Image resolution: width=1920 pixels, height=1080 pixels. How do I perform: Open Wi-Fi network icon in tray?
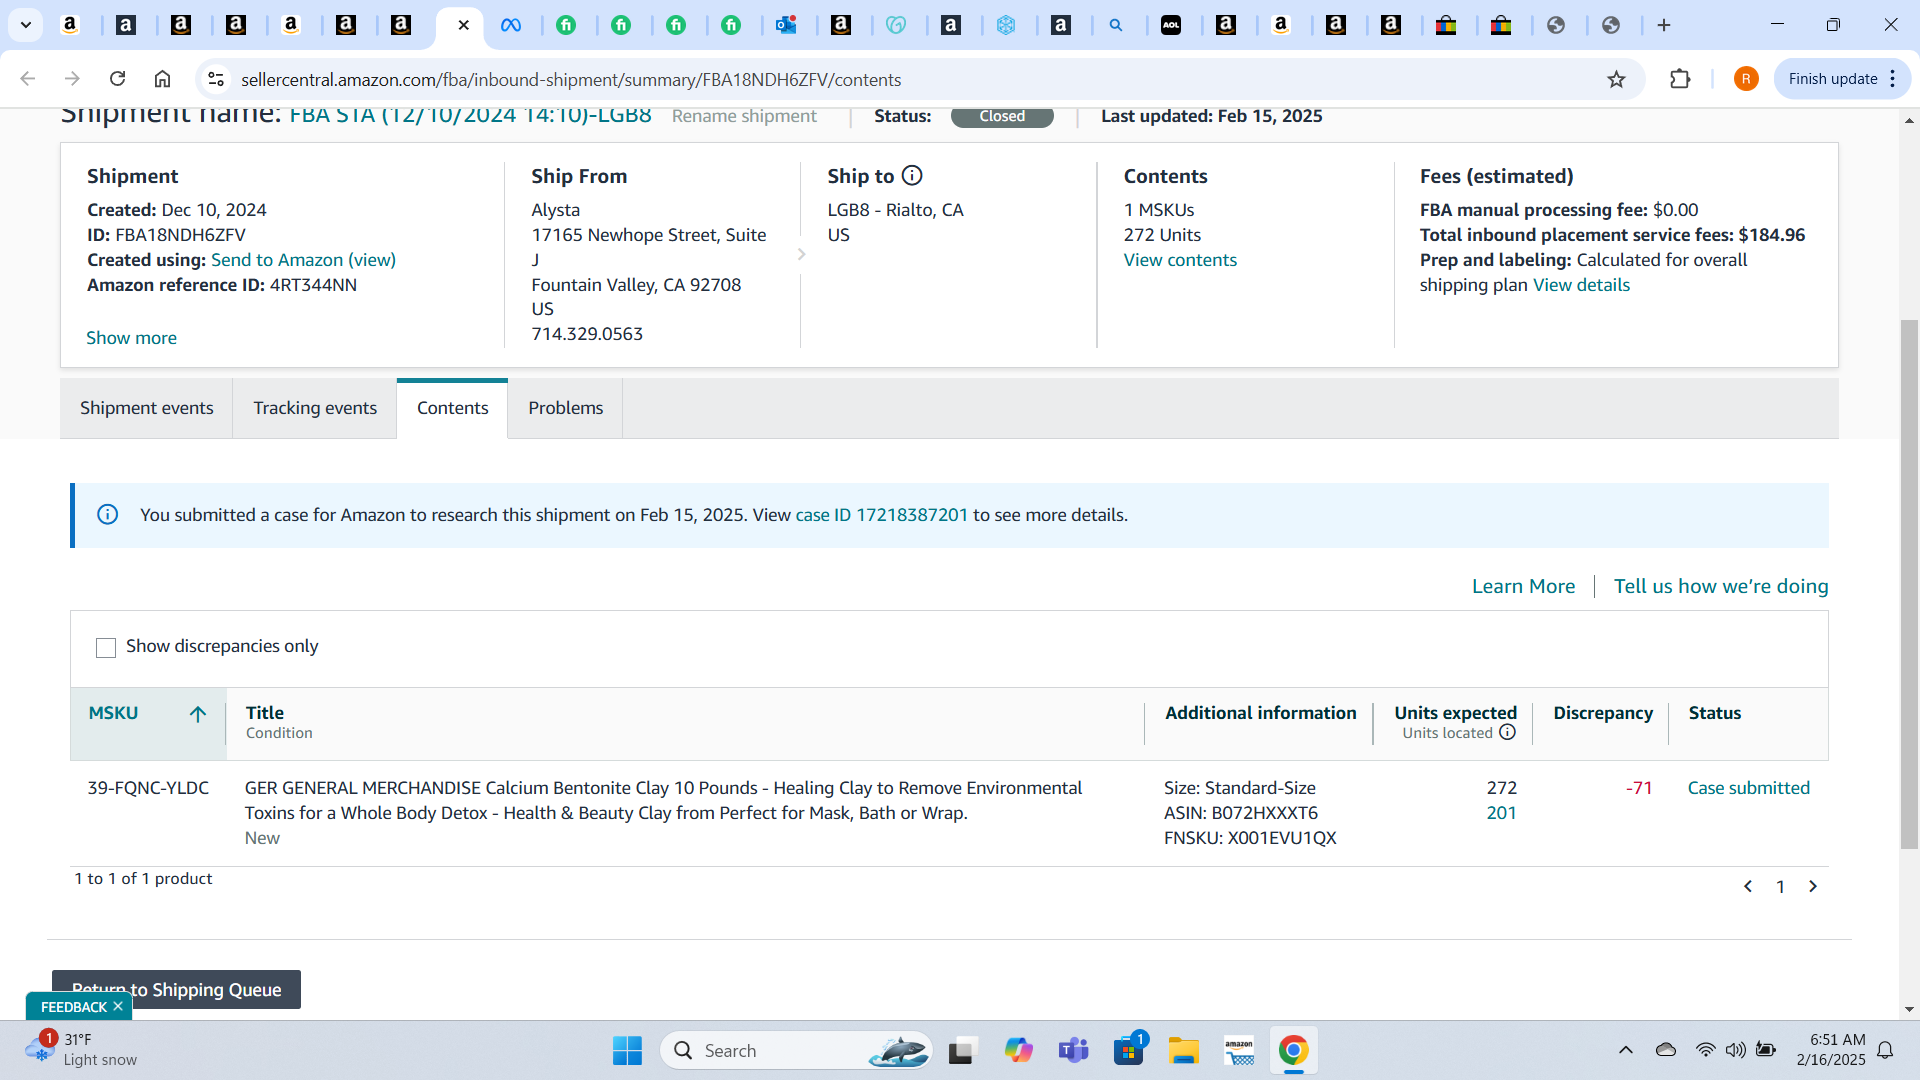click(1705, 1050)
